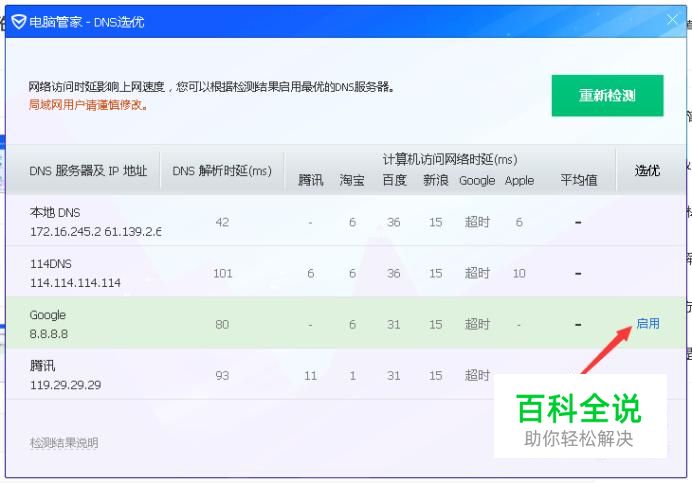Click the 新浪 sub-column header
This screenshot has width=692, height=483.
436,180
